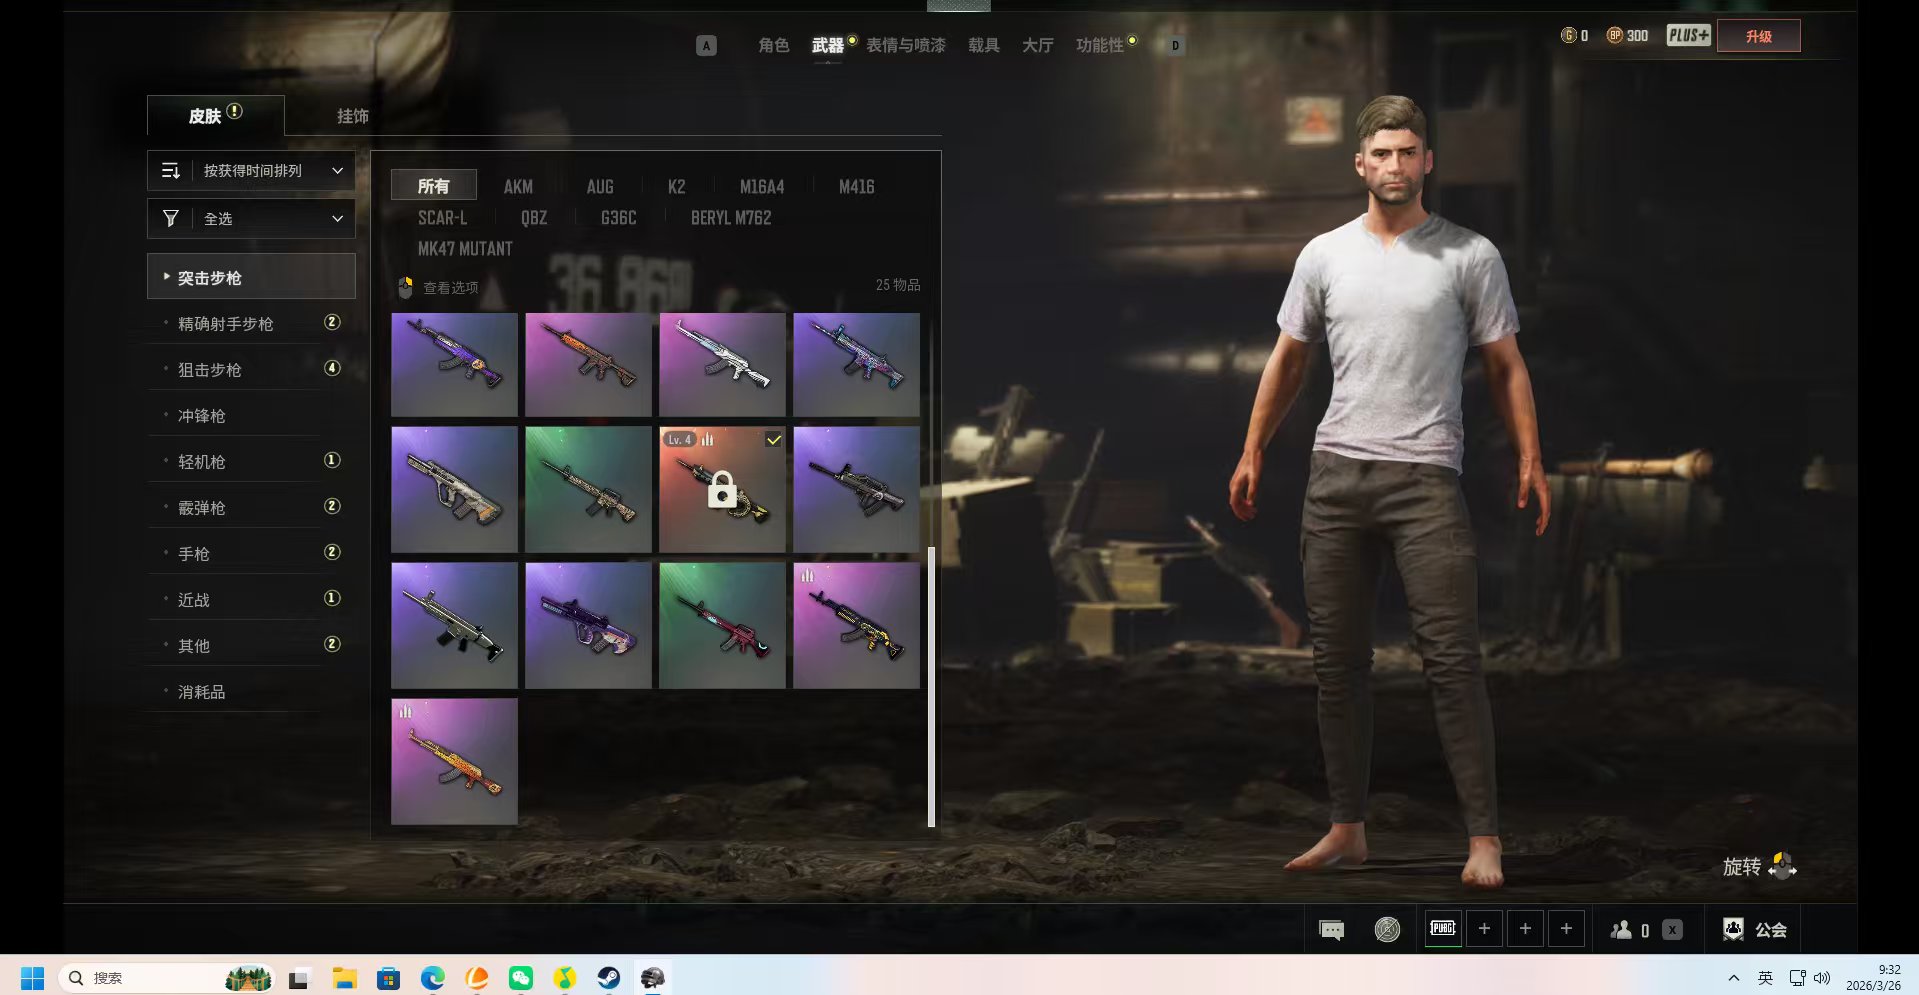This screenshot has height=995, width=1919.
Task: Open the 全选 filter dropdown
Action: [251, 219]
